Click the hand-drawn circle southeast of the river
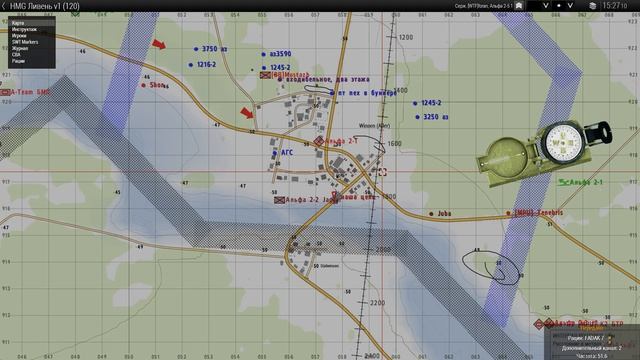This screenshot has height=360, width=640. 491,267
